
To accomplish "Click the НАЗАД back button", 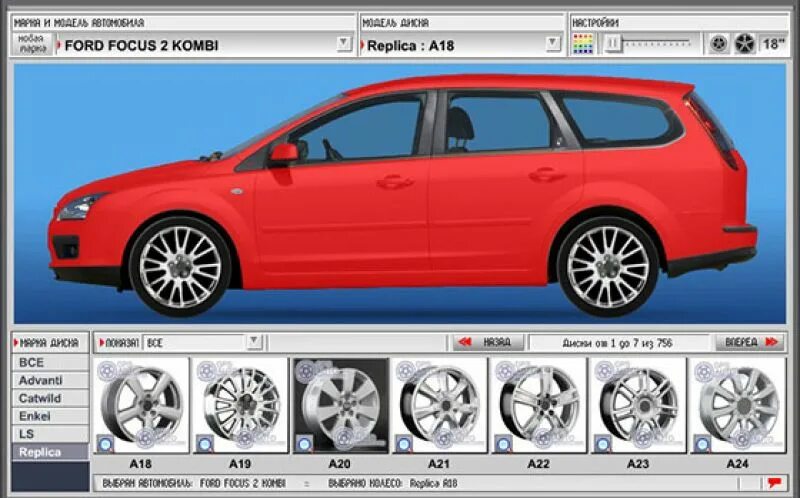I will (488, 342).
